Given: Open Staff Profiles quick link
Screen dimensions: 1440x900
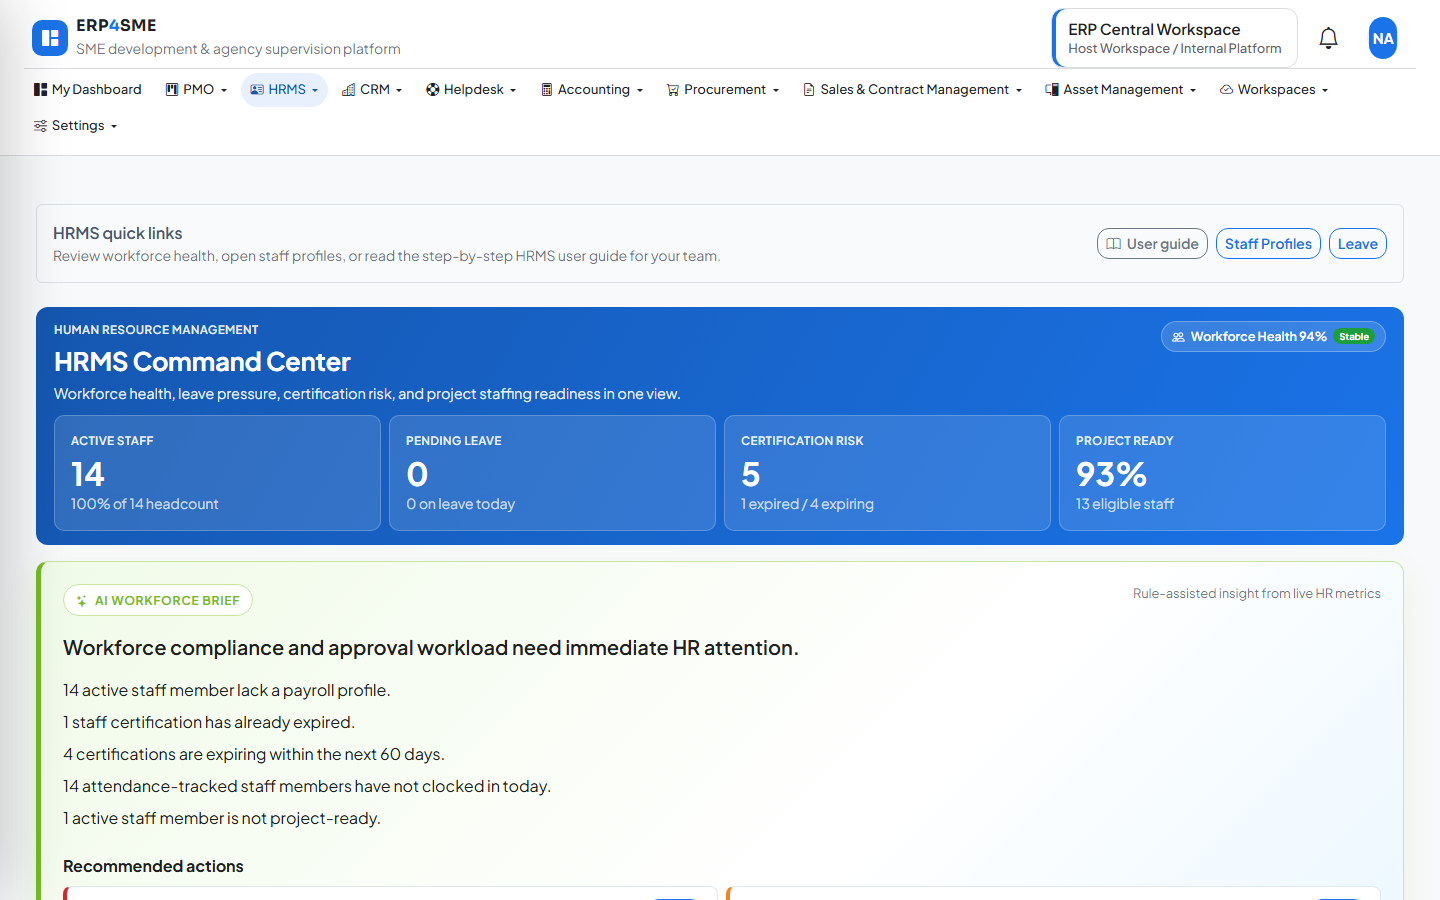Looking at the screenshot, I should coord(1268,244).
